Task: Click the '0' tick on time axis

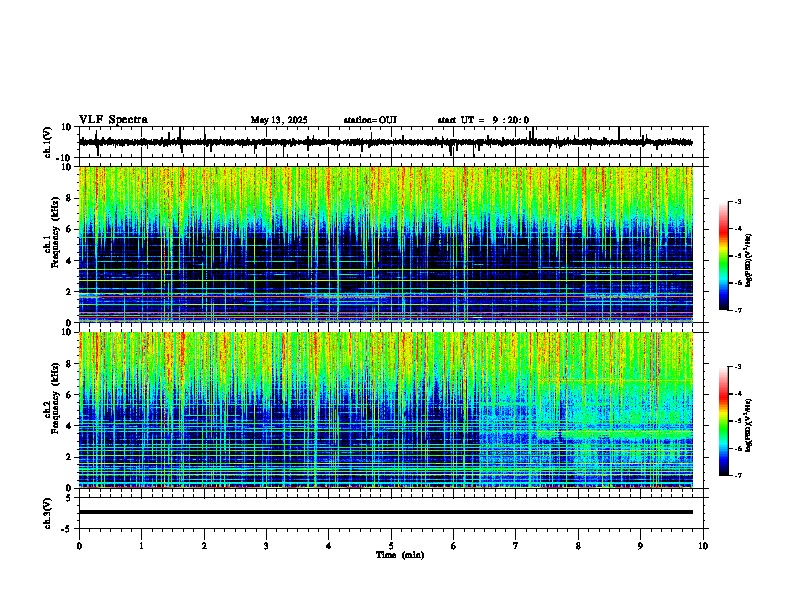Action: [x=79, y=546]
